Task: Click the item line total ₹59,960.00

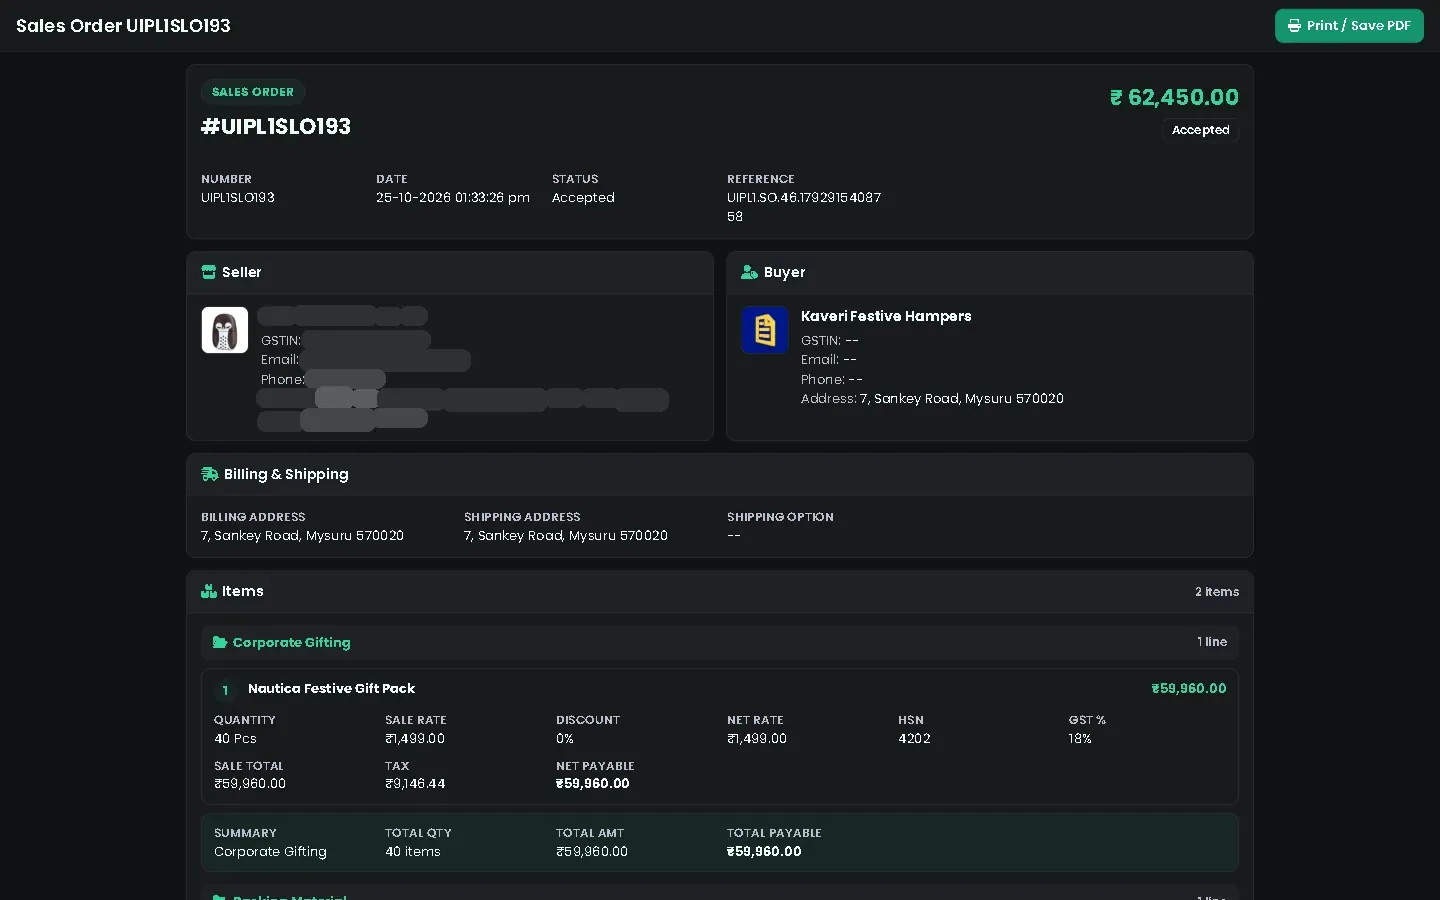Action: [1188, 689]
